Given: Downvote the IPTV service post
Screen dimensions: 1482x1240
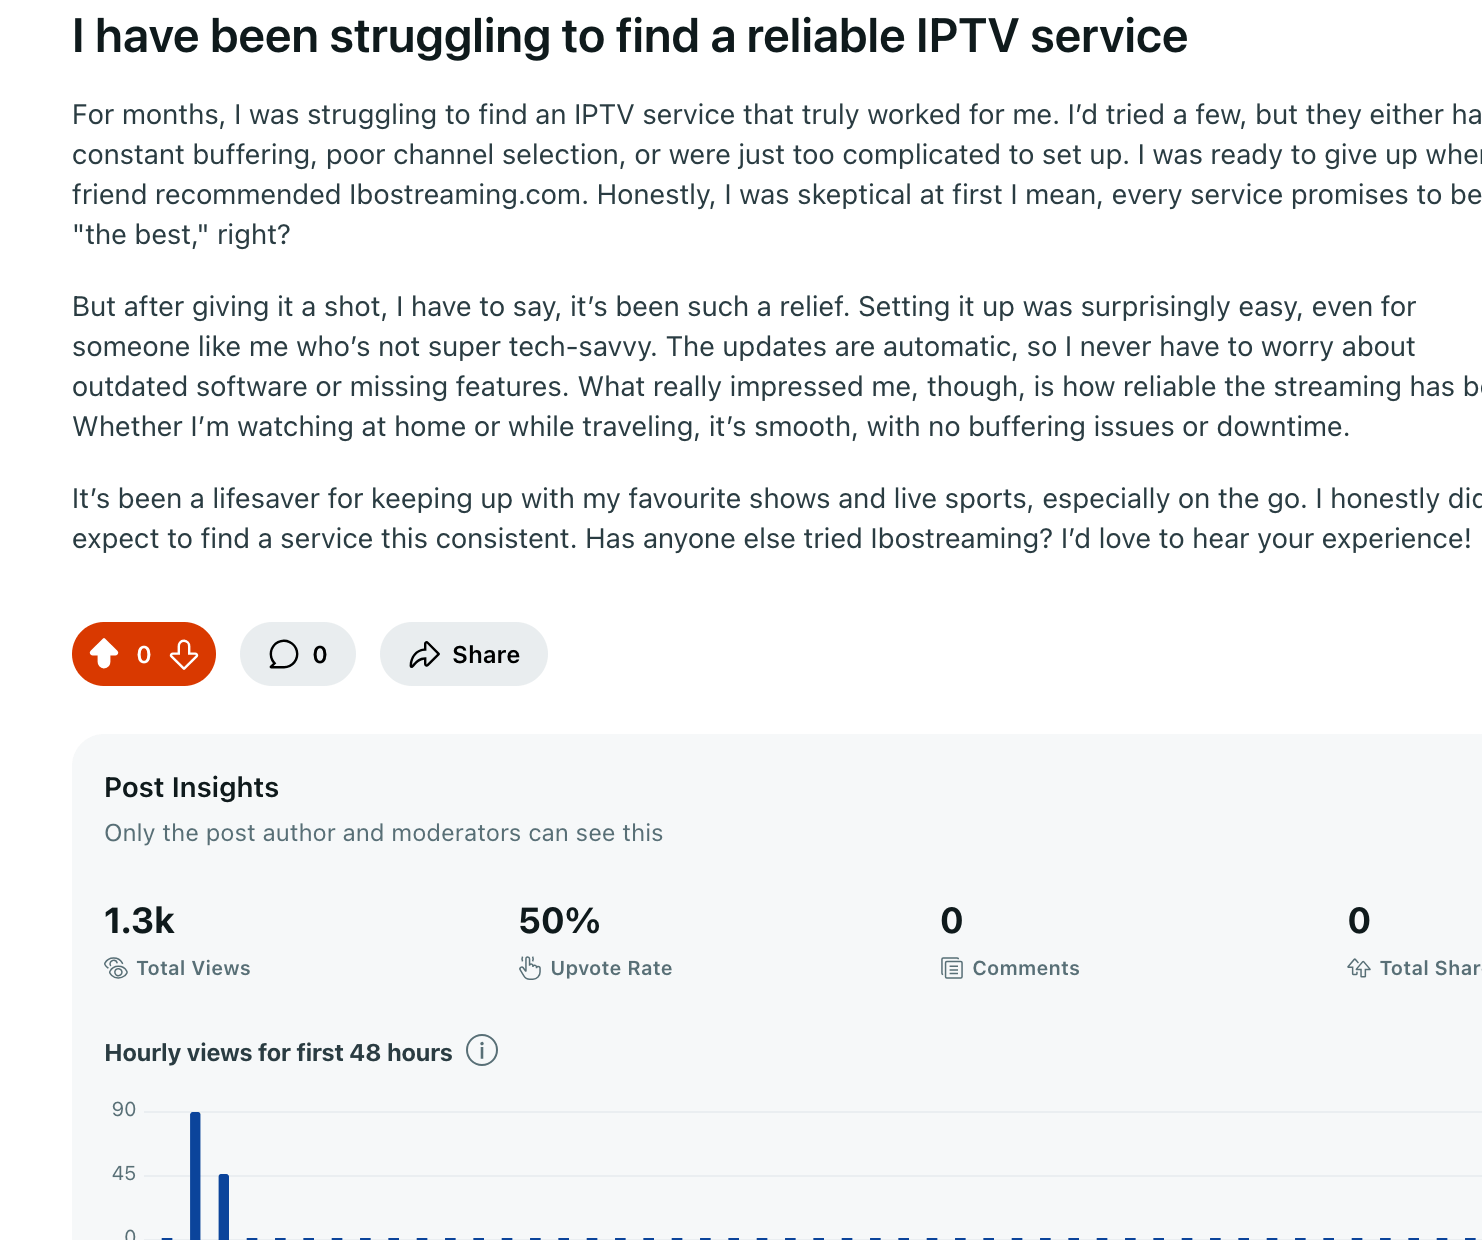Looking at the screenshot, I should 184,654.
